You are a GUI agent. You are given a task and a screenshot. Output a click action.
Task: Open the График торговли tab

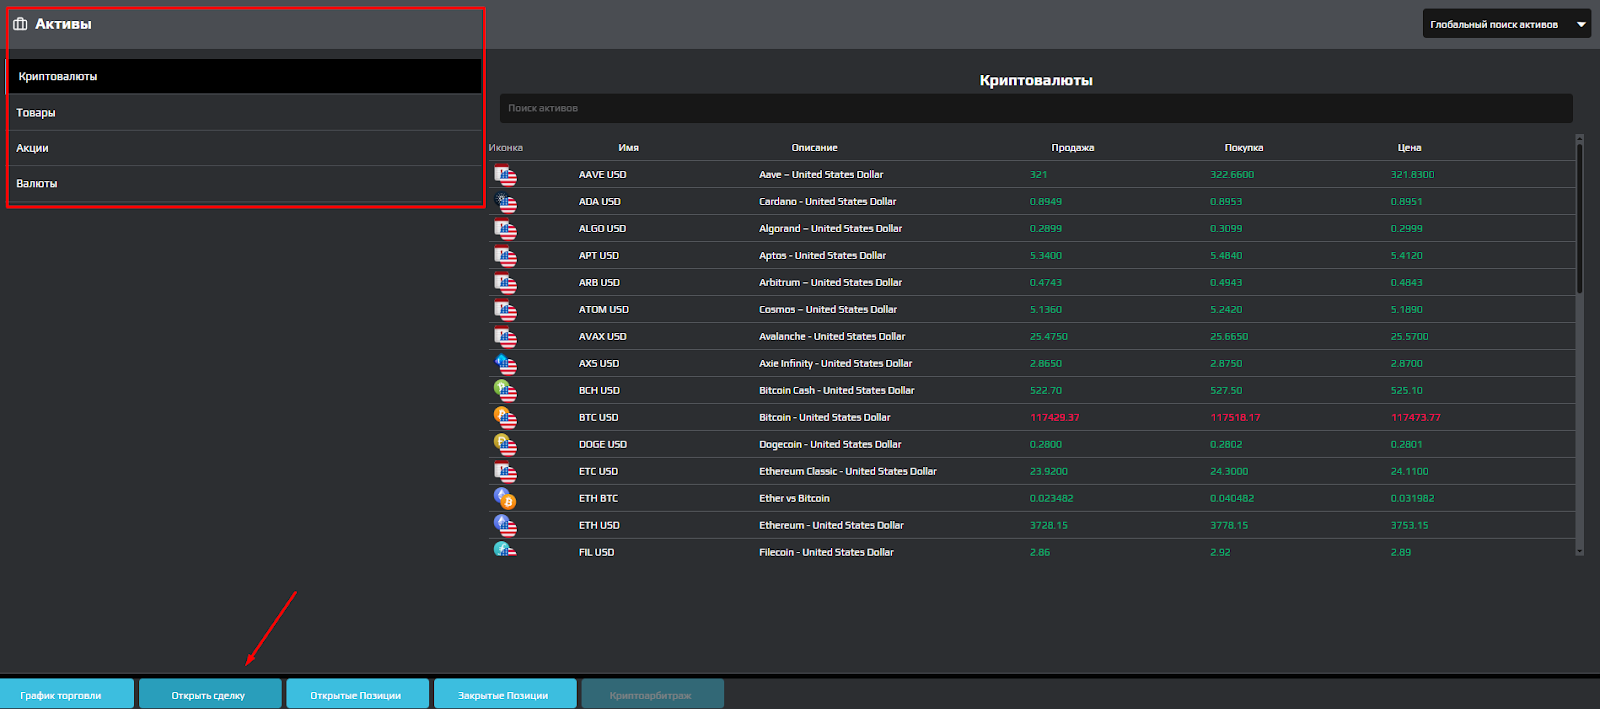click(66, 694)
